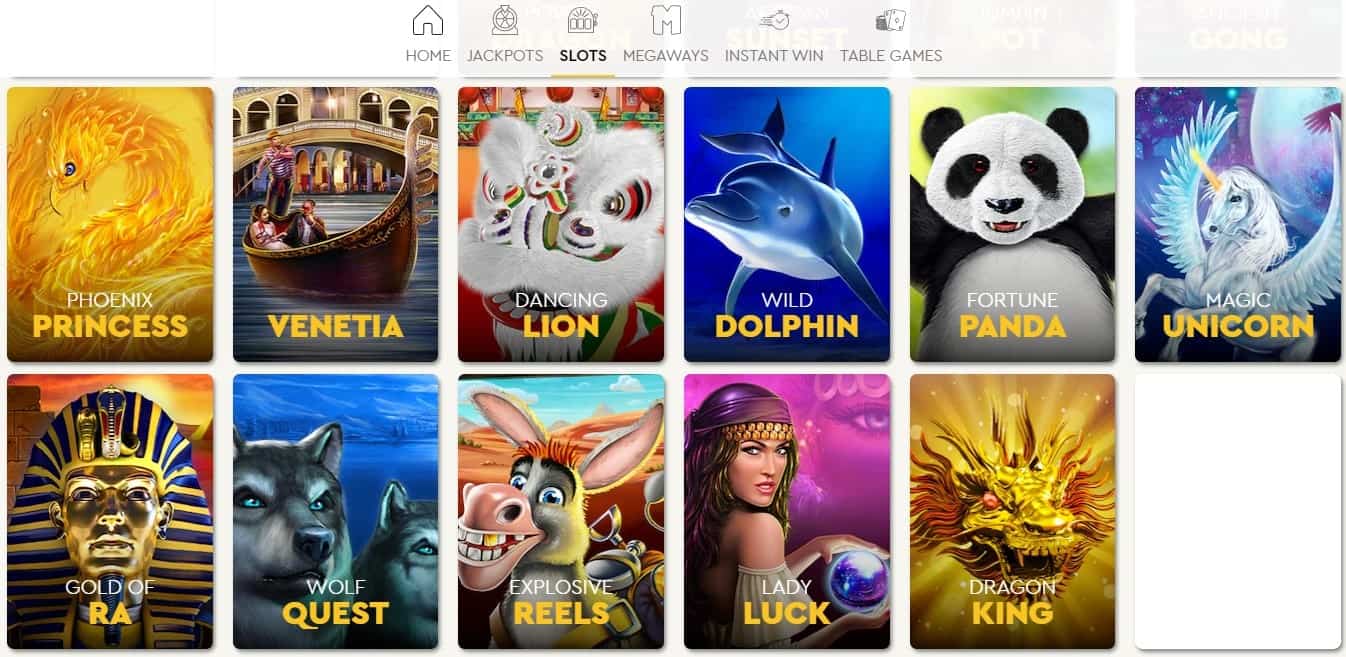Open the HOME tab label

(428, 56)
